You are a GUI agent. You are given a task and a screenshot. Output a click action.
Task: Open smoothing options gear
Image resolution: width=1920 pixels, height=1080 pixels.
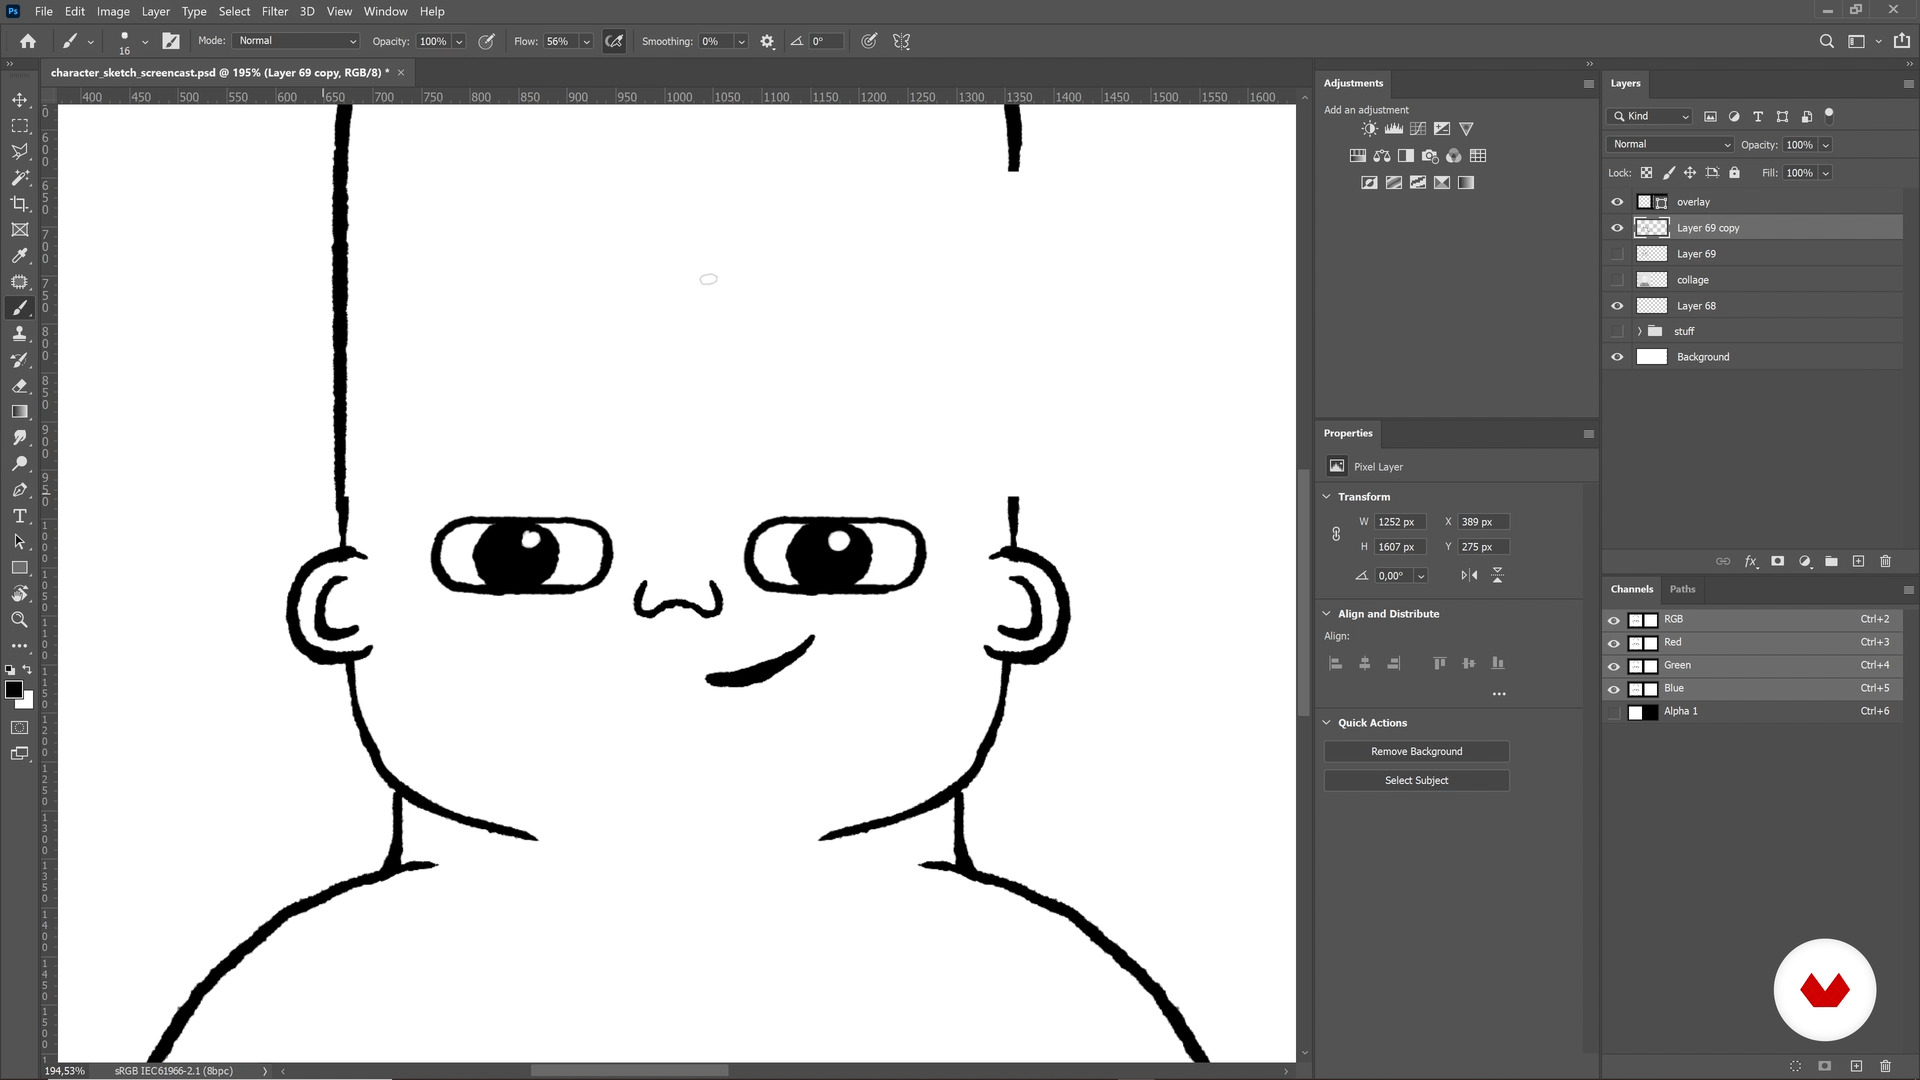pyautogui.click(x=767, y=41)
